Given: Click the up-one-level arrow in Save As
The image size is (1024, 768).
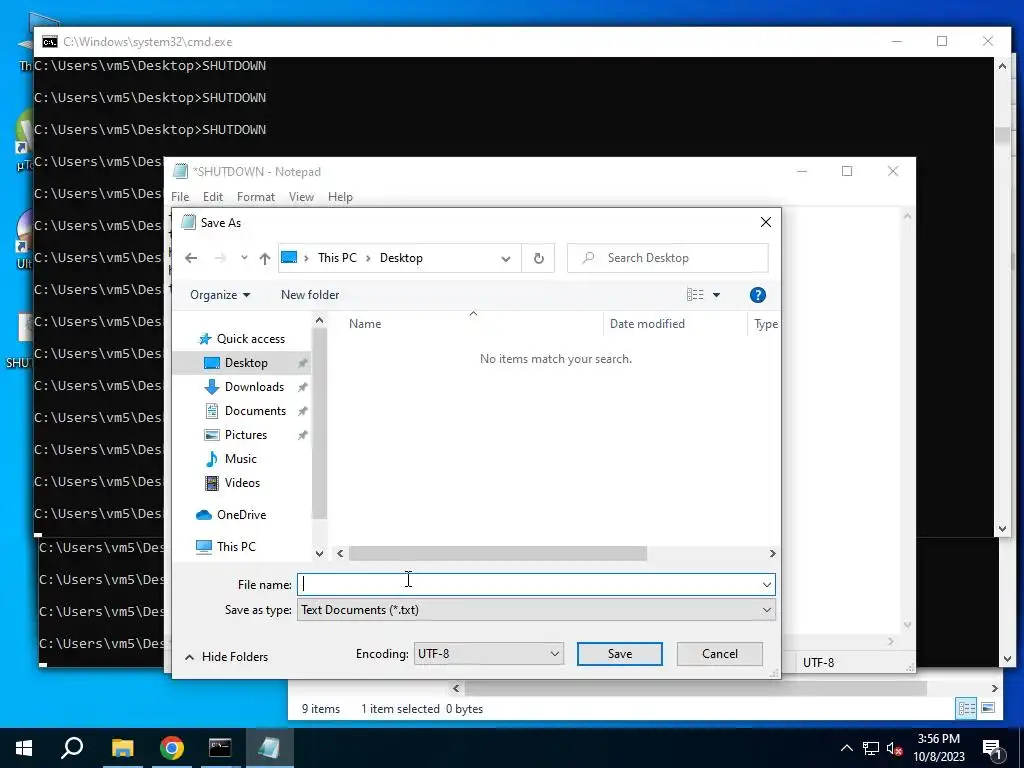Looking at the screenshot, I should [x=264, y=258].
